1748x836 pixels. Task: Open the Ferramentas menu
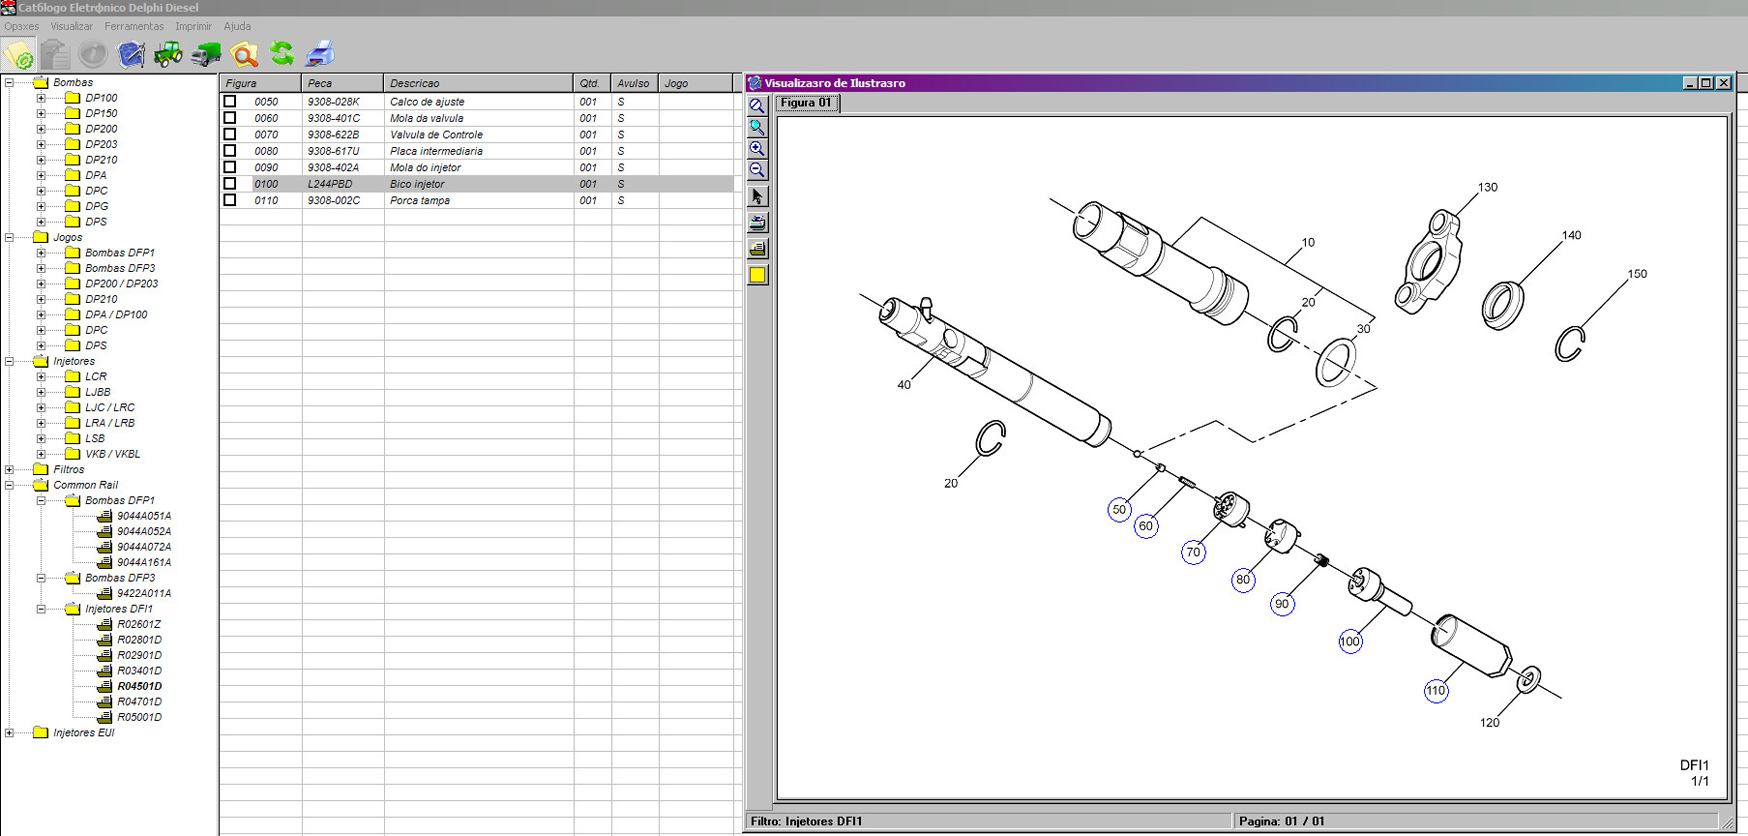pos(133,26)
